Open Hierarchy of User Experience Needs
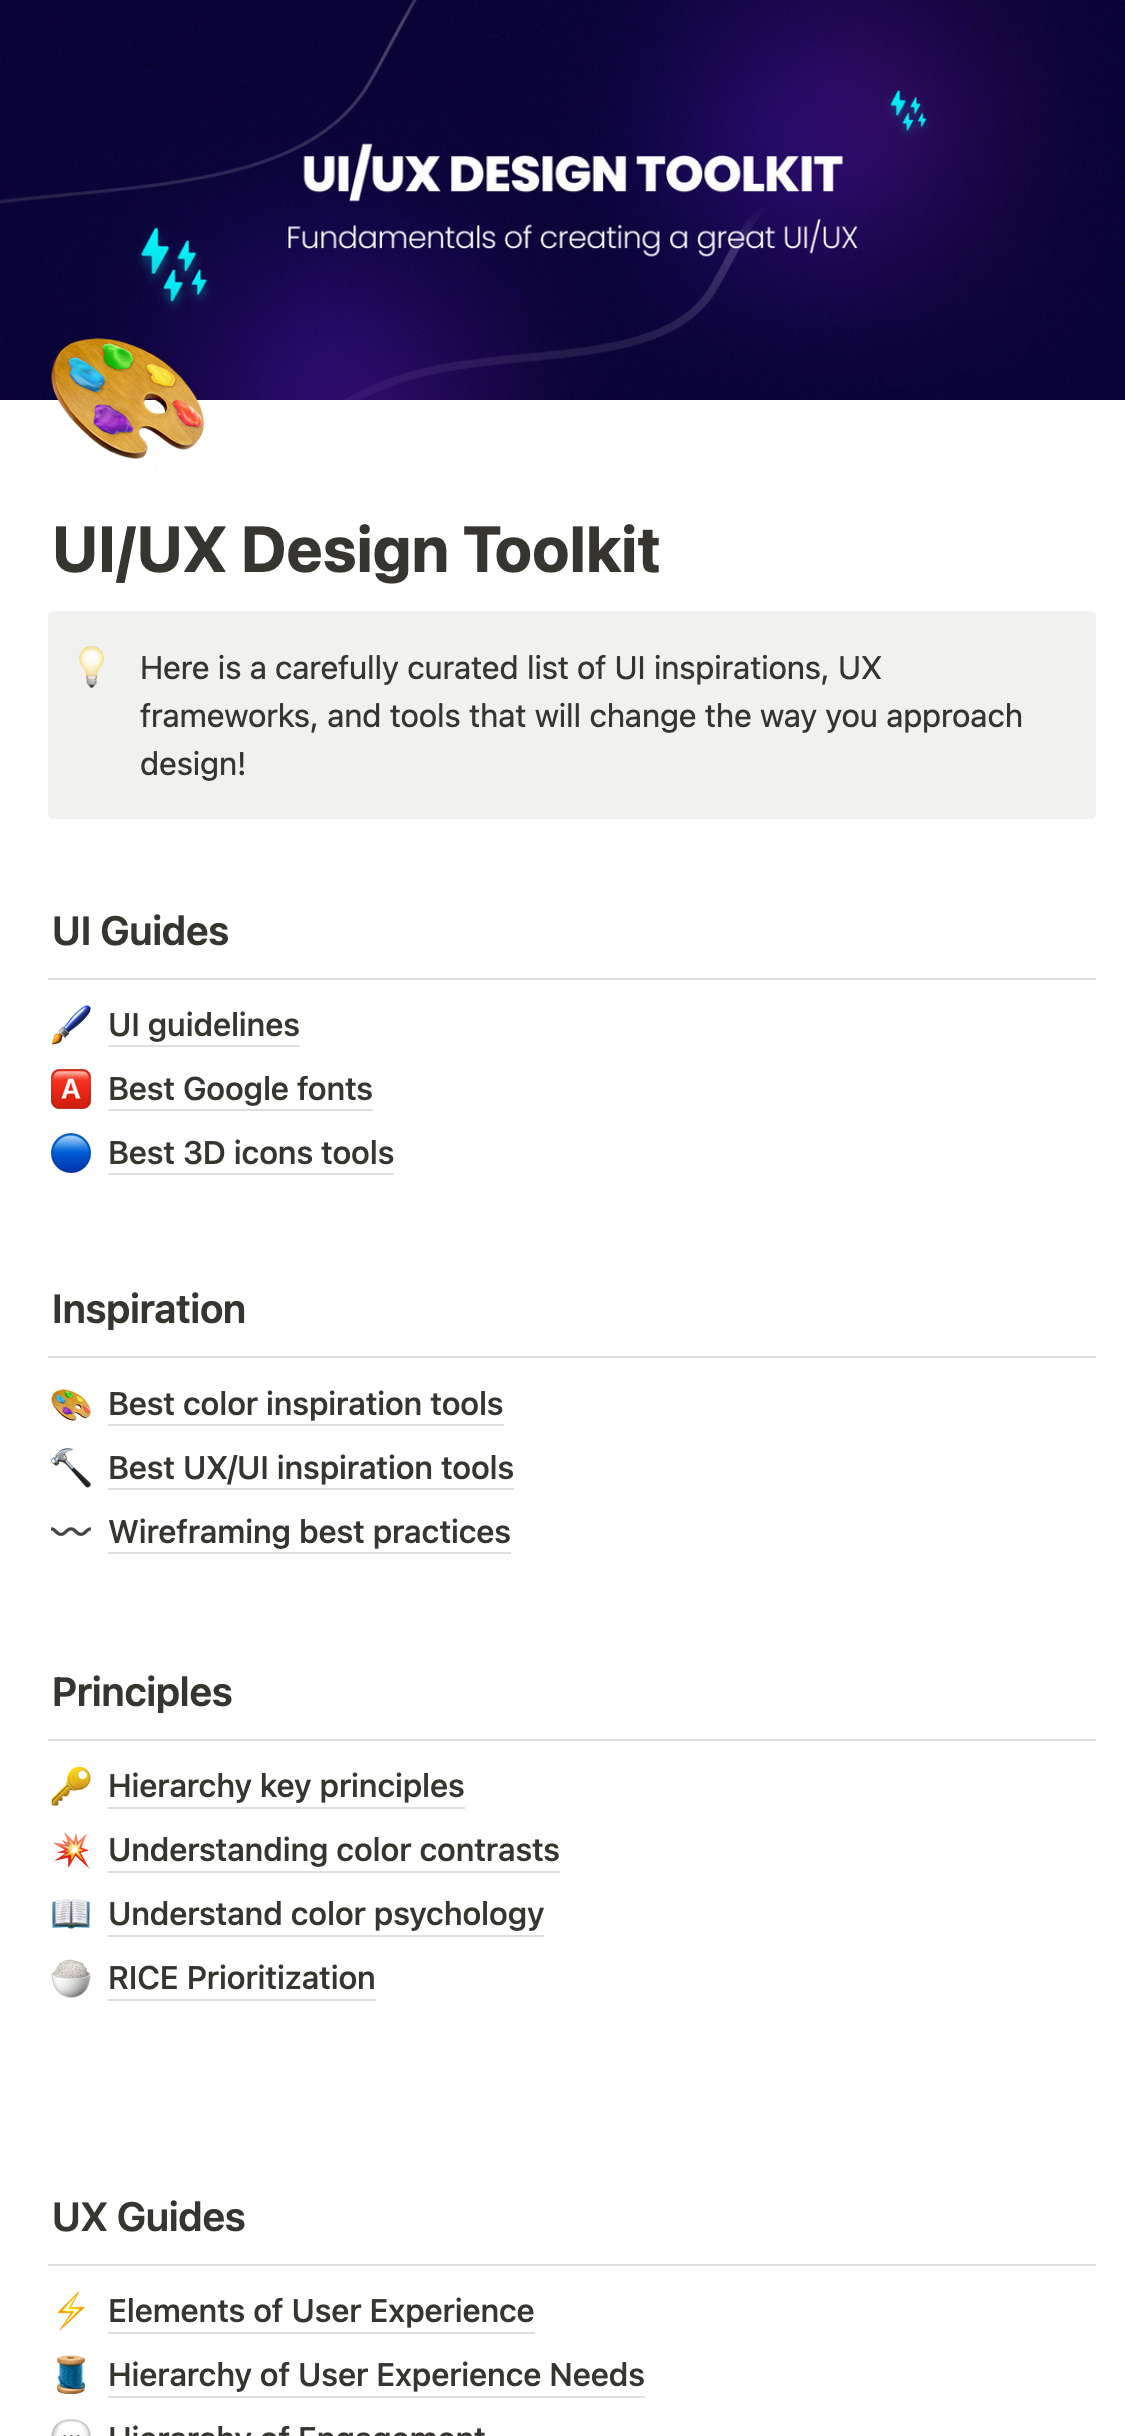 point(376,2375)
